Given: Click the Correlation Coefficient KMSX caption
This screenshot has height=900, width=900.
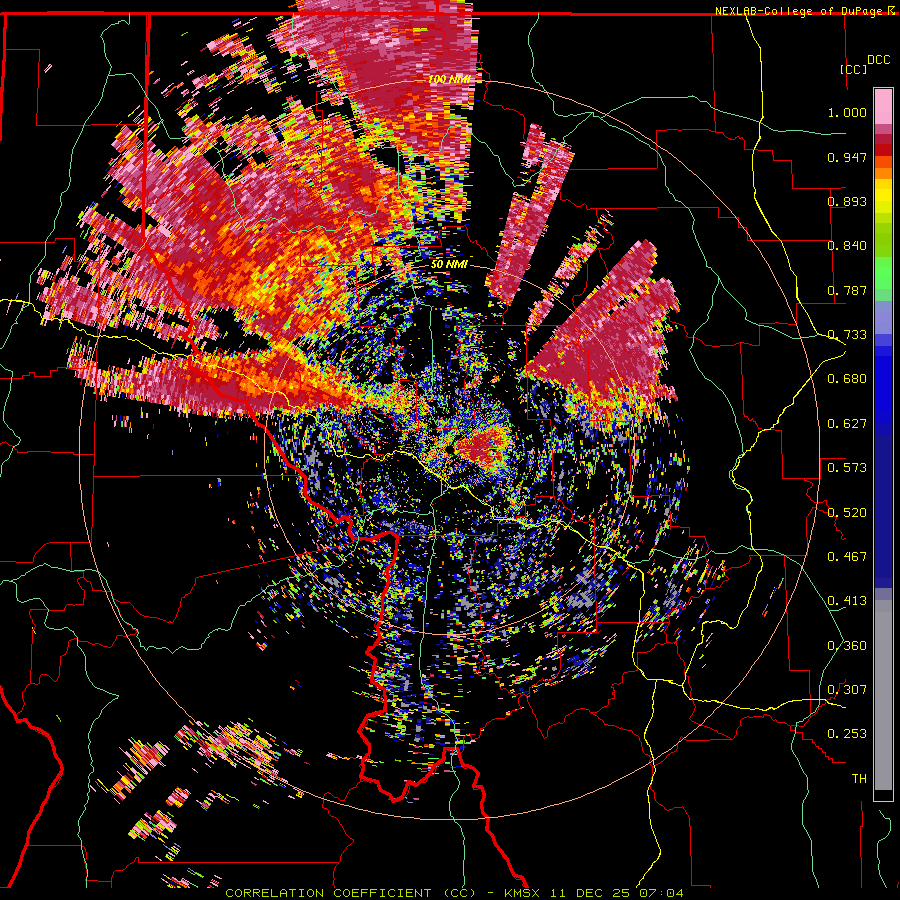Looking at the screenshot, I should [x=454, y=893].
